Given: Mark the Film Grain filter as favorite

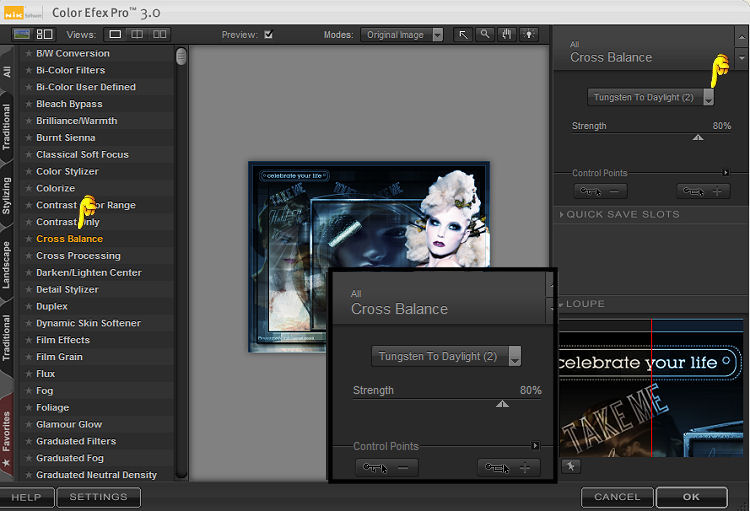Looking at the screenshot, I should pos(28,357).
